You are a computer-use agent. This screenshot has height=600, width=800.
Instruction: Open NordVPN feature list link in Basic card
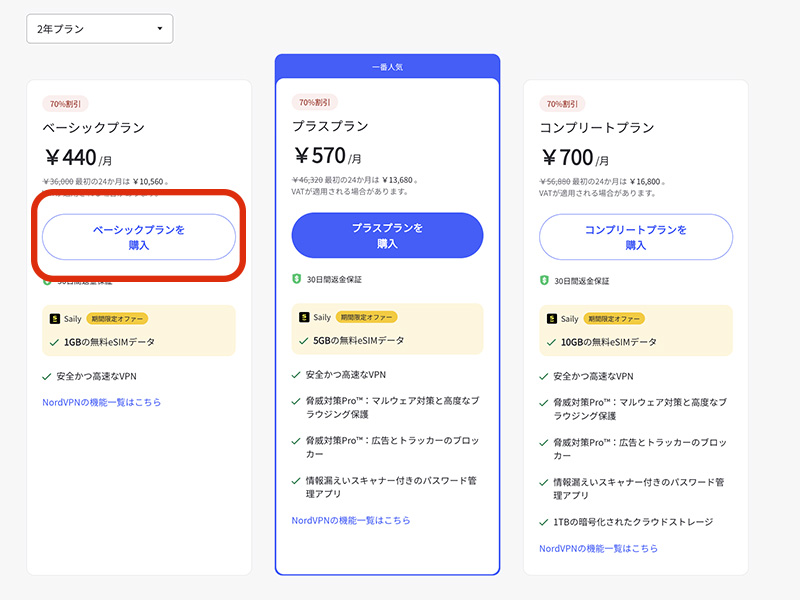(102, 402)
